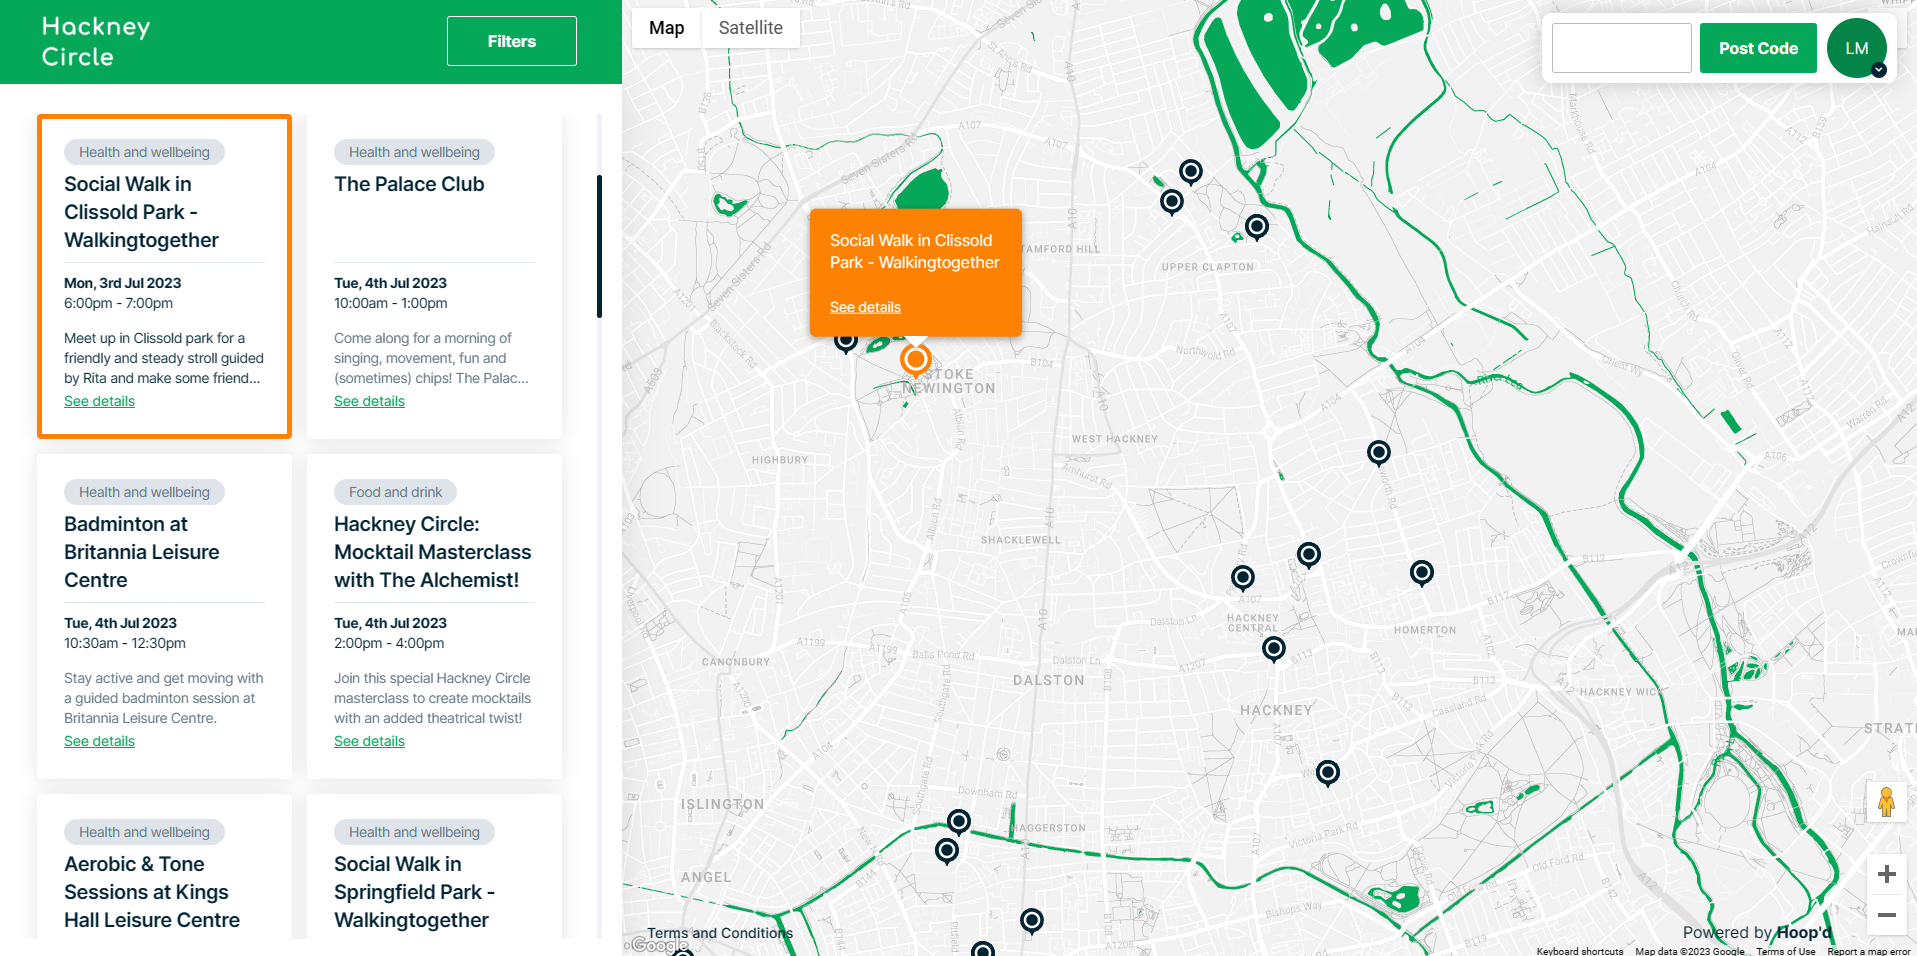
Task: Select map pin left of Upper Clapton label
Action: [x=1172, y=203]
